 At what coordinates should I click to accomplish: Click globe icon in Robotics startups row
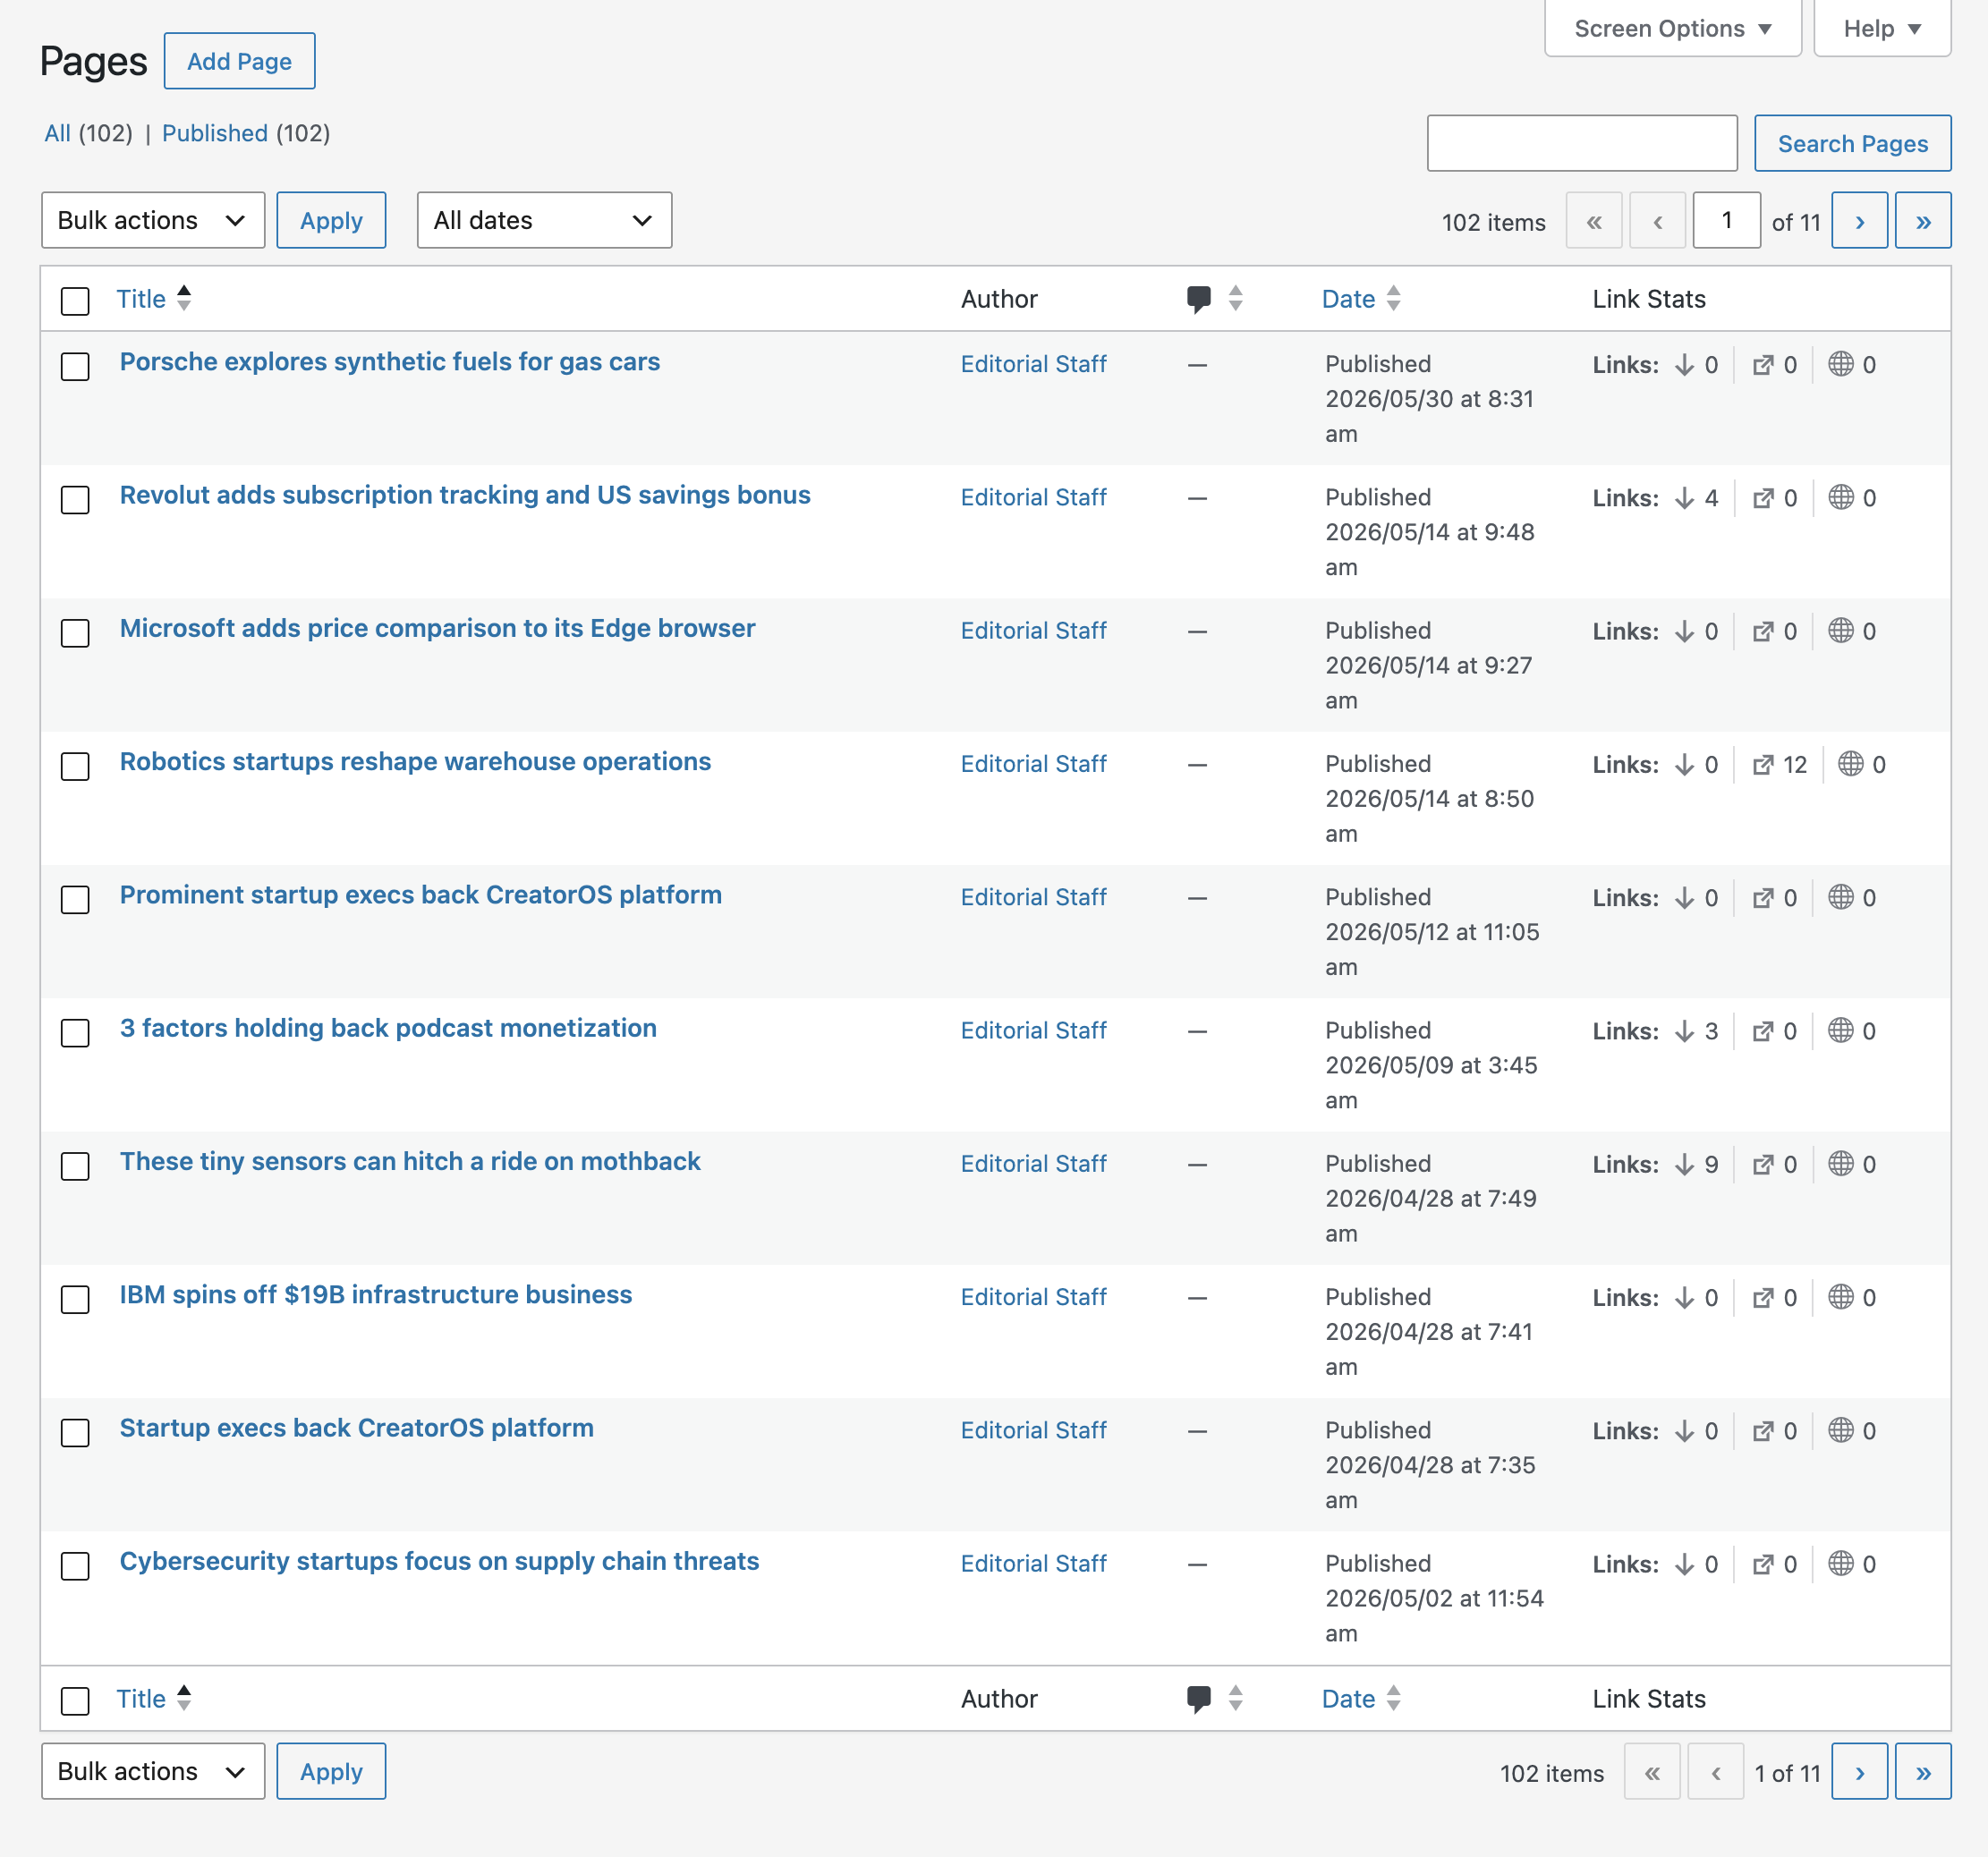pyautogui.click(x=1851, y=764)
